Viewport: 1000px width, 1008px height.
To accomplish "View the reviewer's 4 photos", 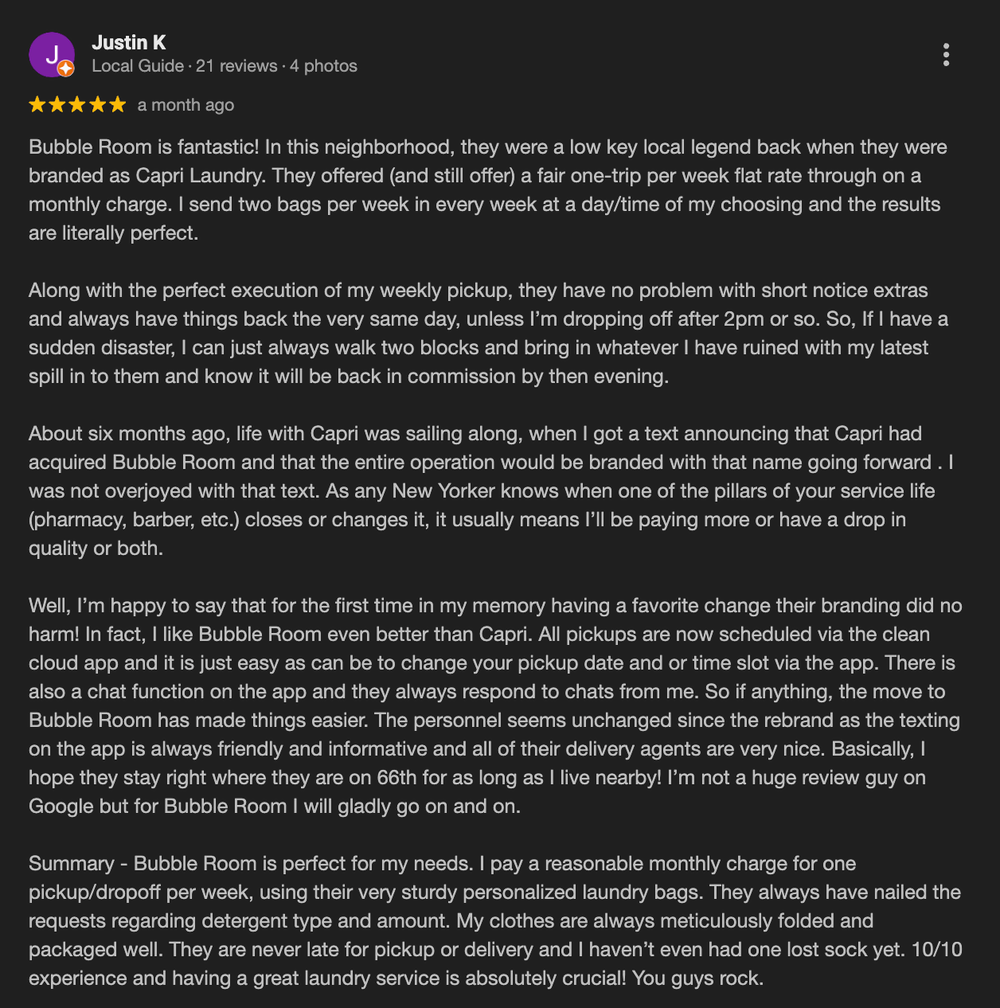I will pos(323,66).
